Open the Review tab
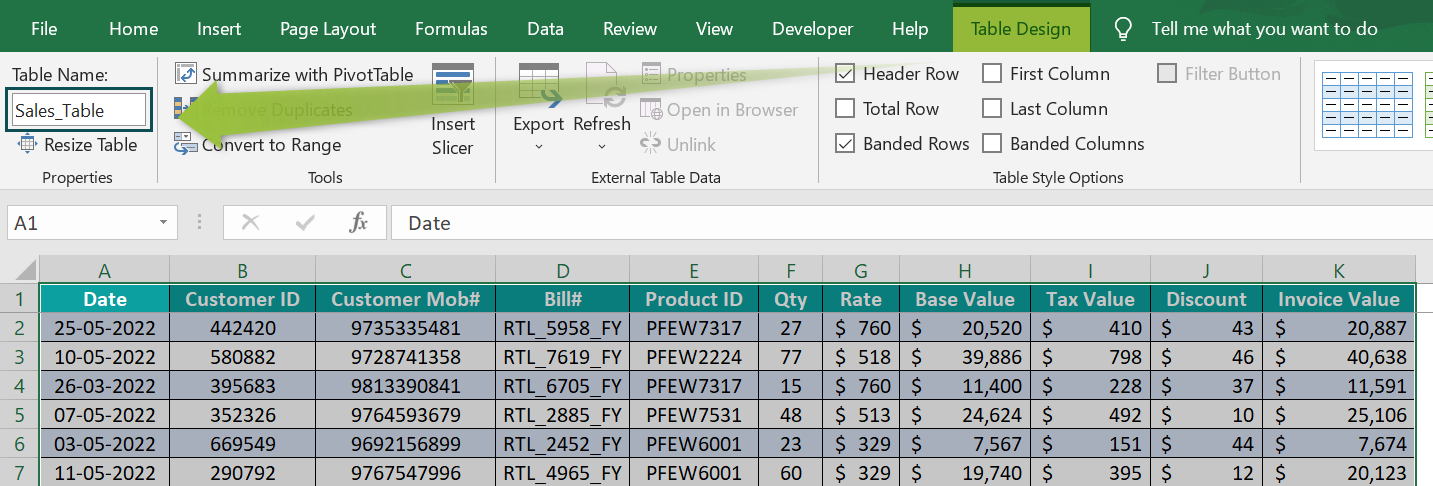 [x=630, y=29]
